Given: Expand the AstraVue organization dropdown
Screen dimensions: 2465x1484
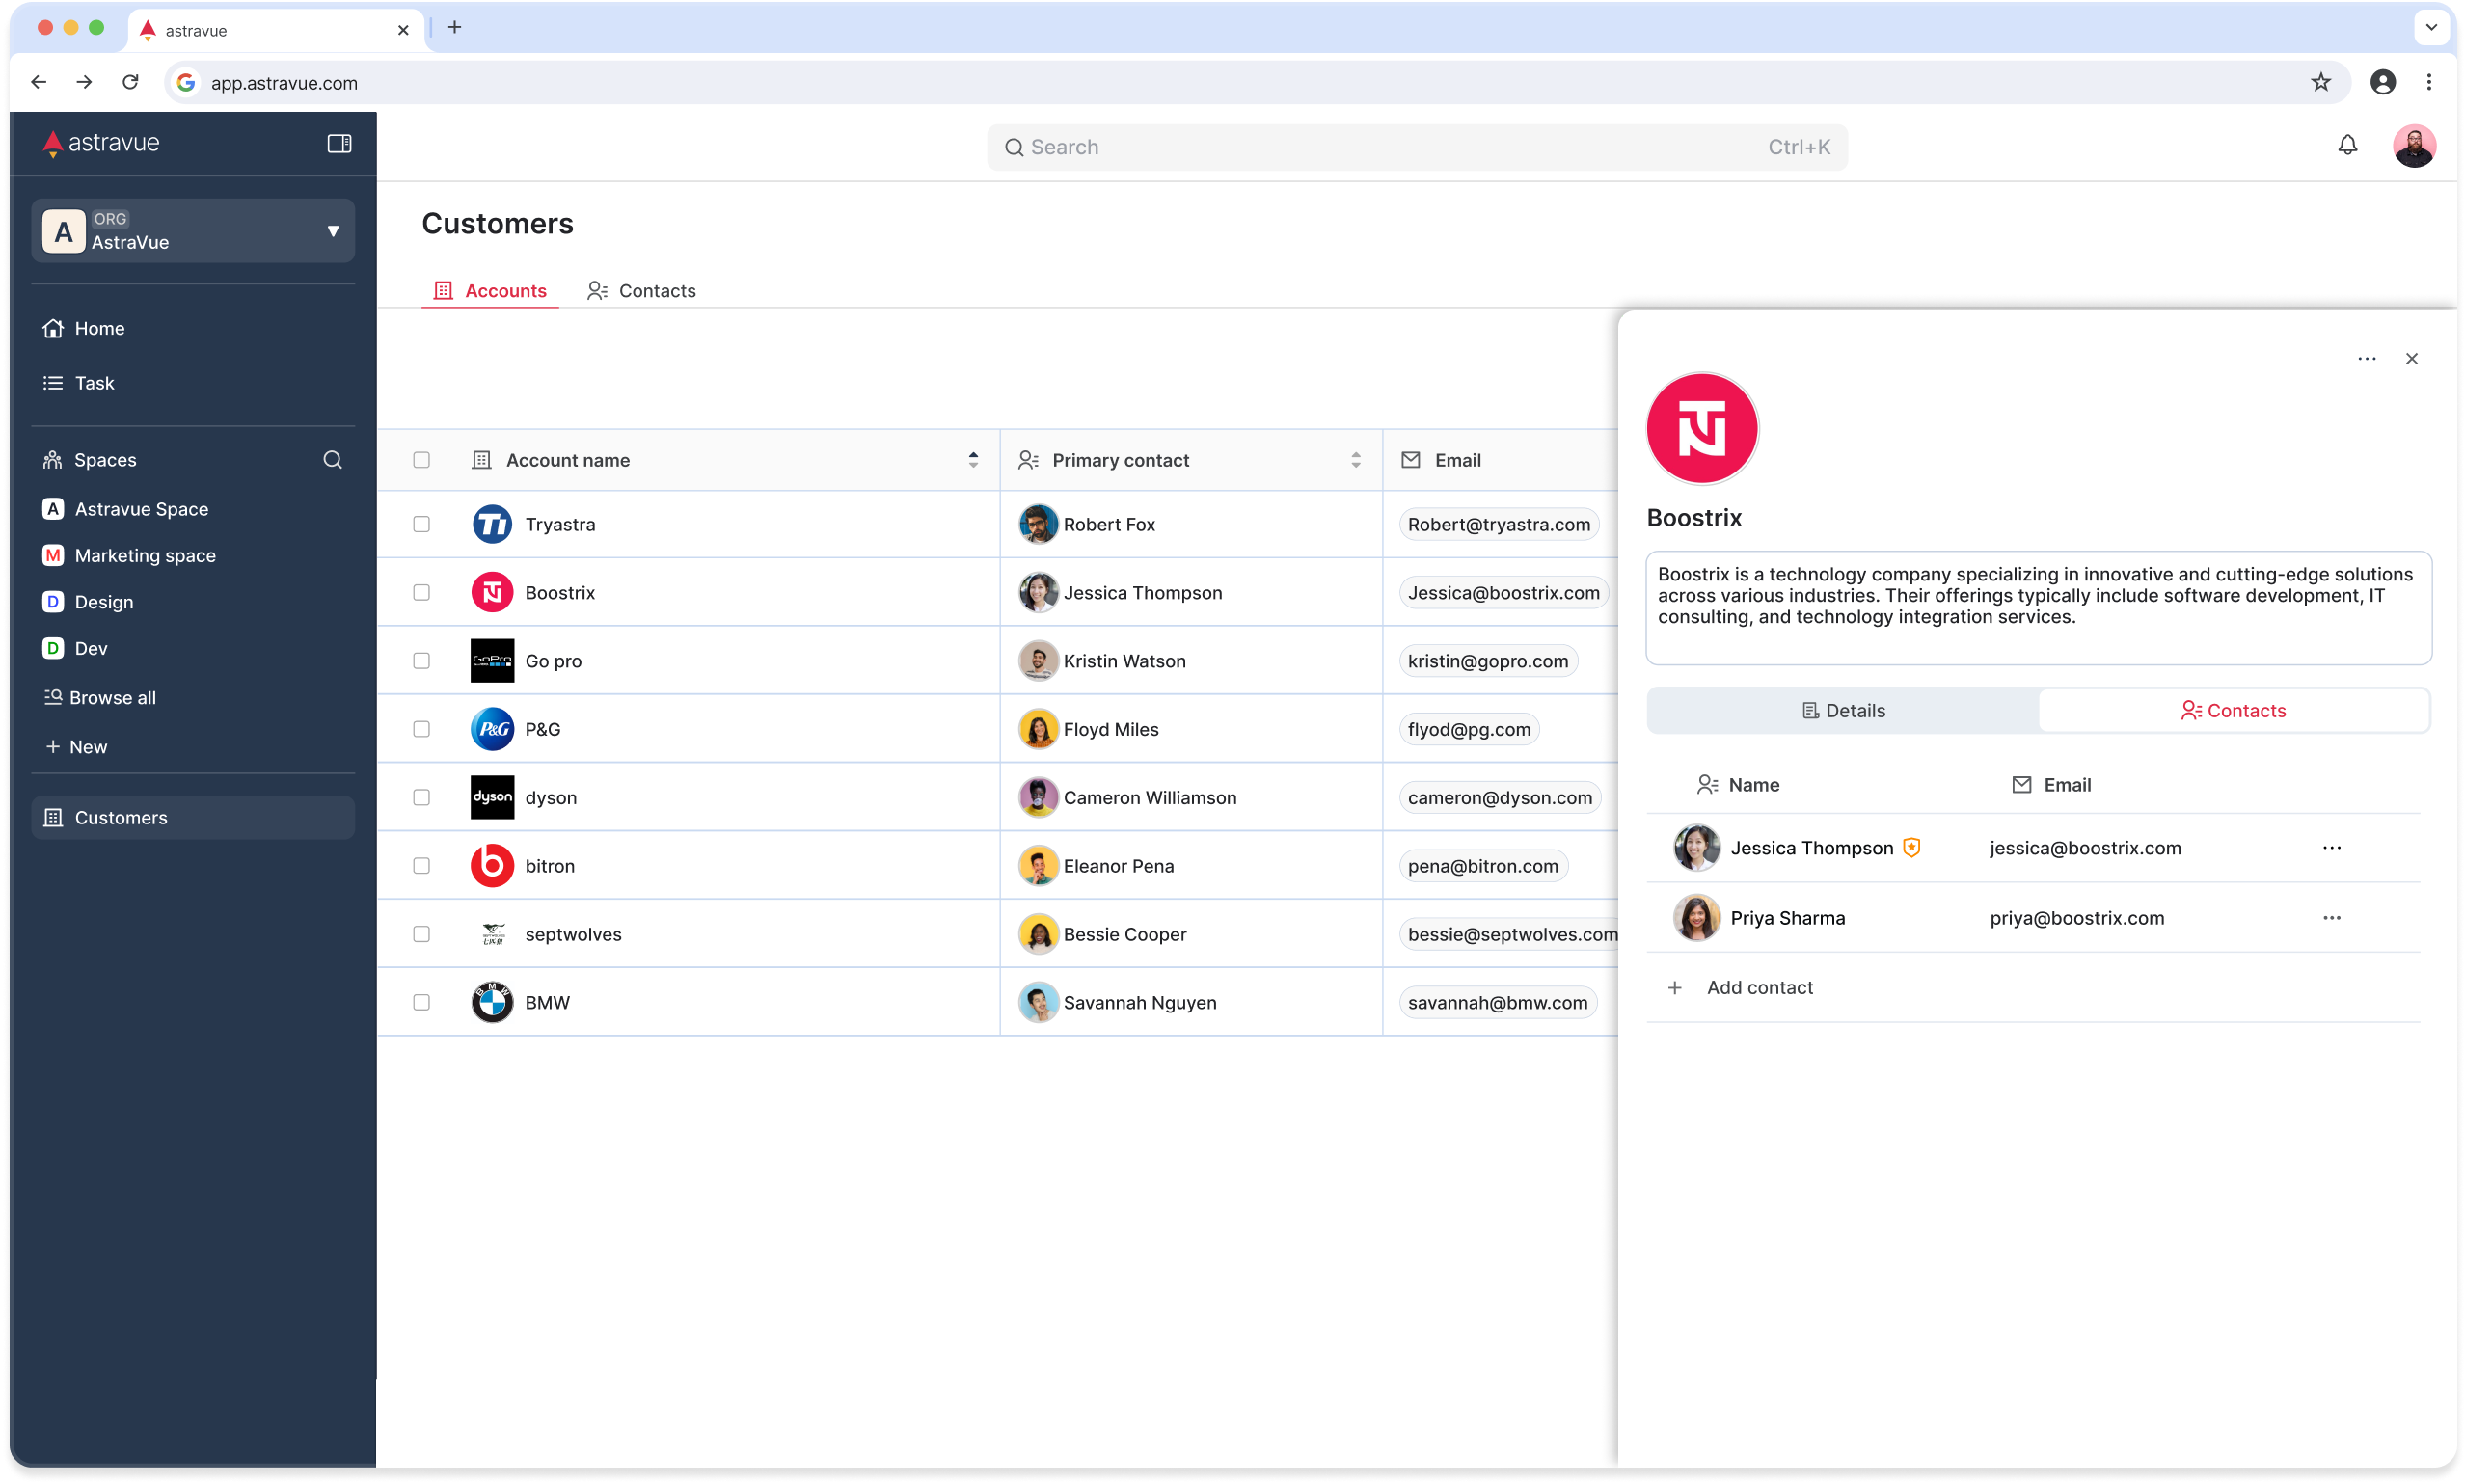Looking at the screenshot, I should click(x=333, y=231).
